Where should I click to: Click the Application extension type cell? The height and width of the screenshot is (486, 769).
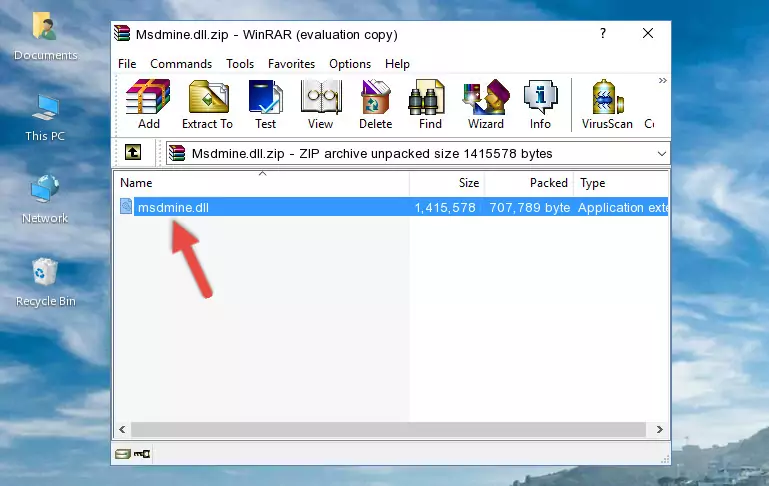click(623, 207)
